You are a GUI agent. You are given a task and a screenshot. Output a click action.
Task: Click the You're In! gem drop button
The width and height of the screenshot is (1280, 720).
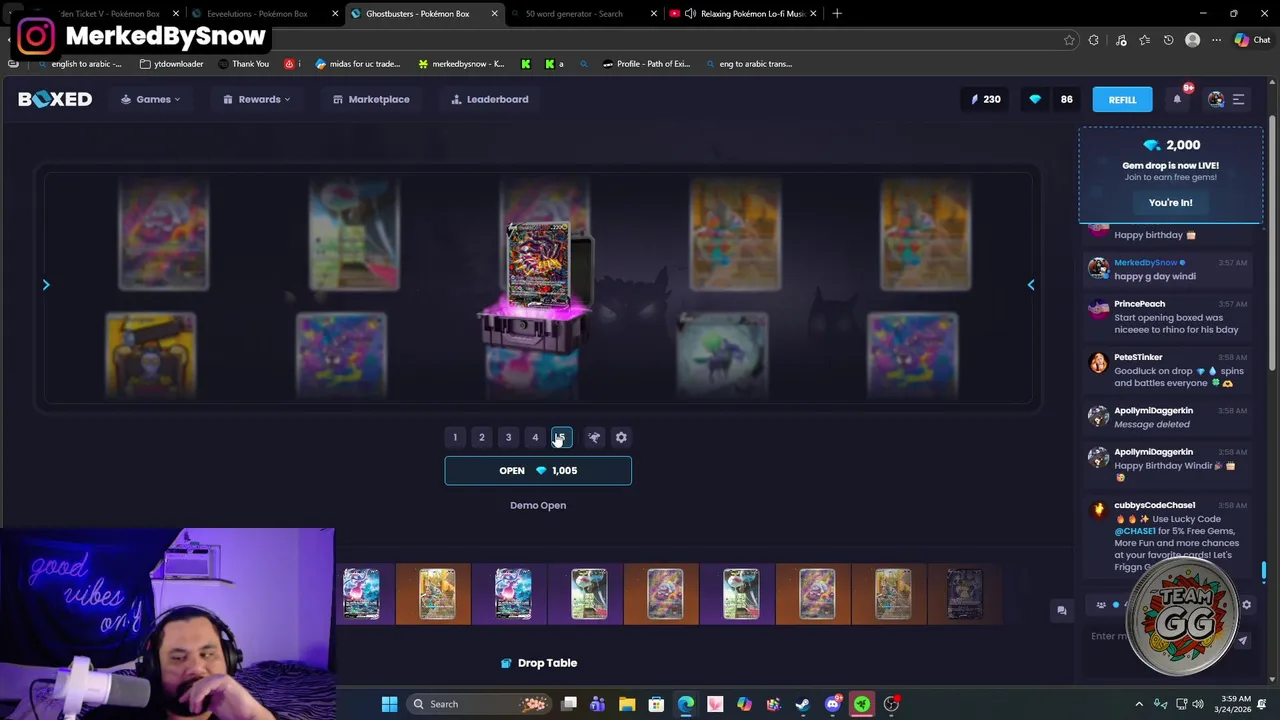point(1170,202)
